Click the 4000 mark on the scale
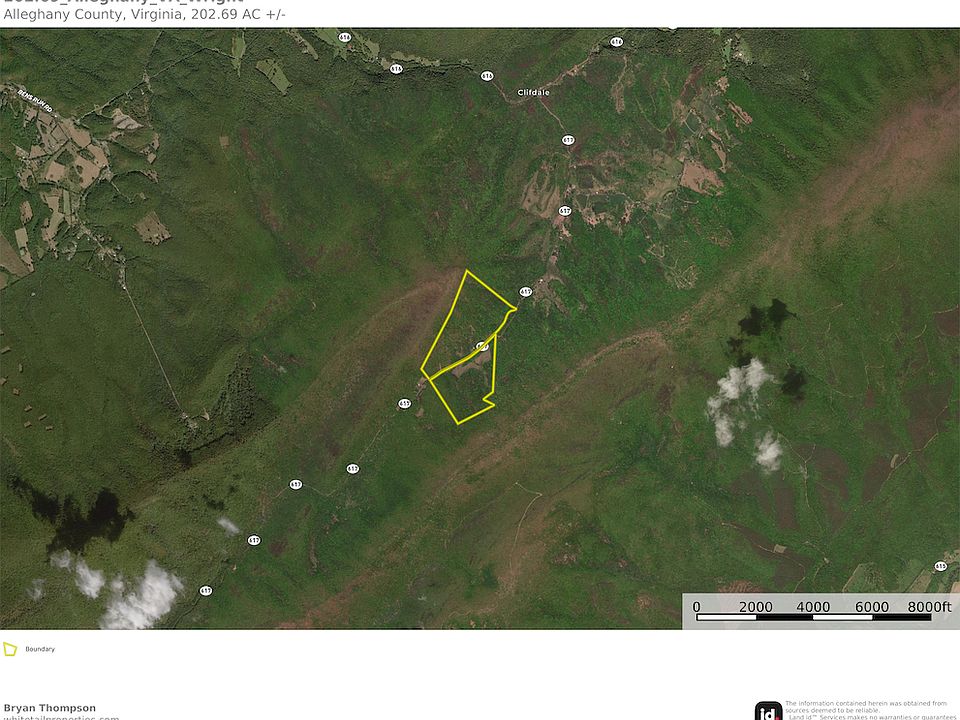The image size is (960, 720). coord(813,606)
